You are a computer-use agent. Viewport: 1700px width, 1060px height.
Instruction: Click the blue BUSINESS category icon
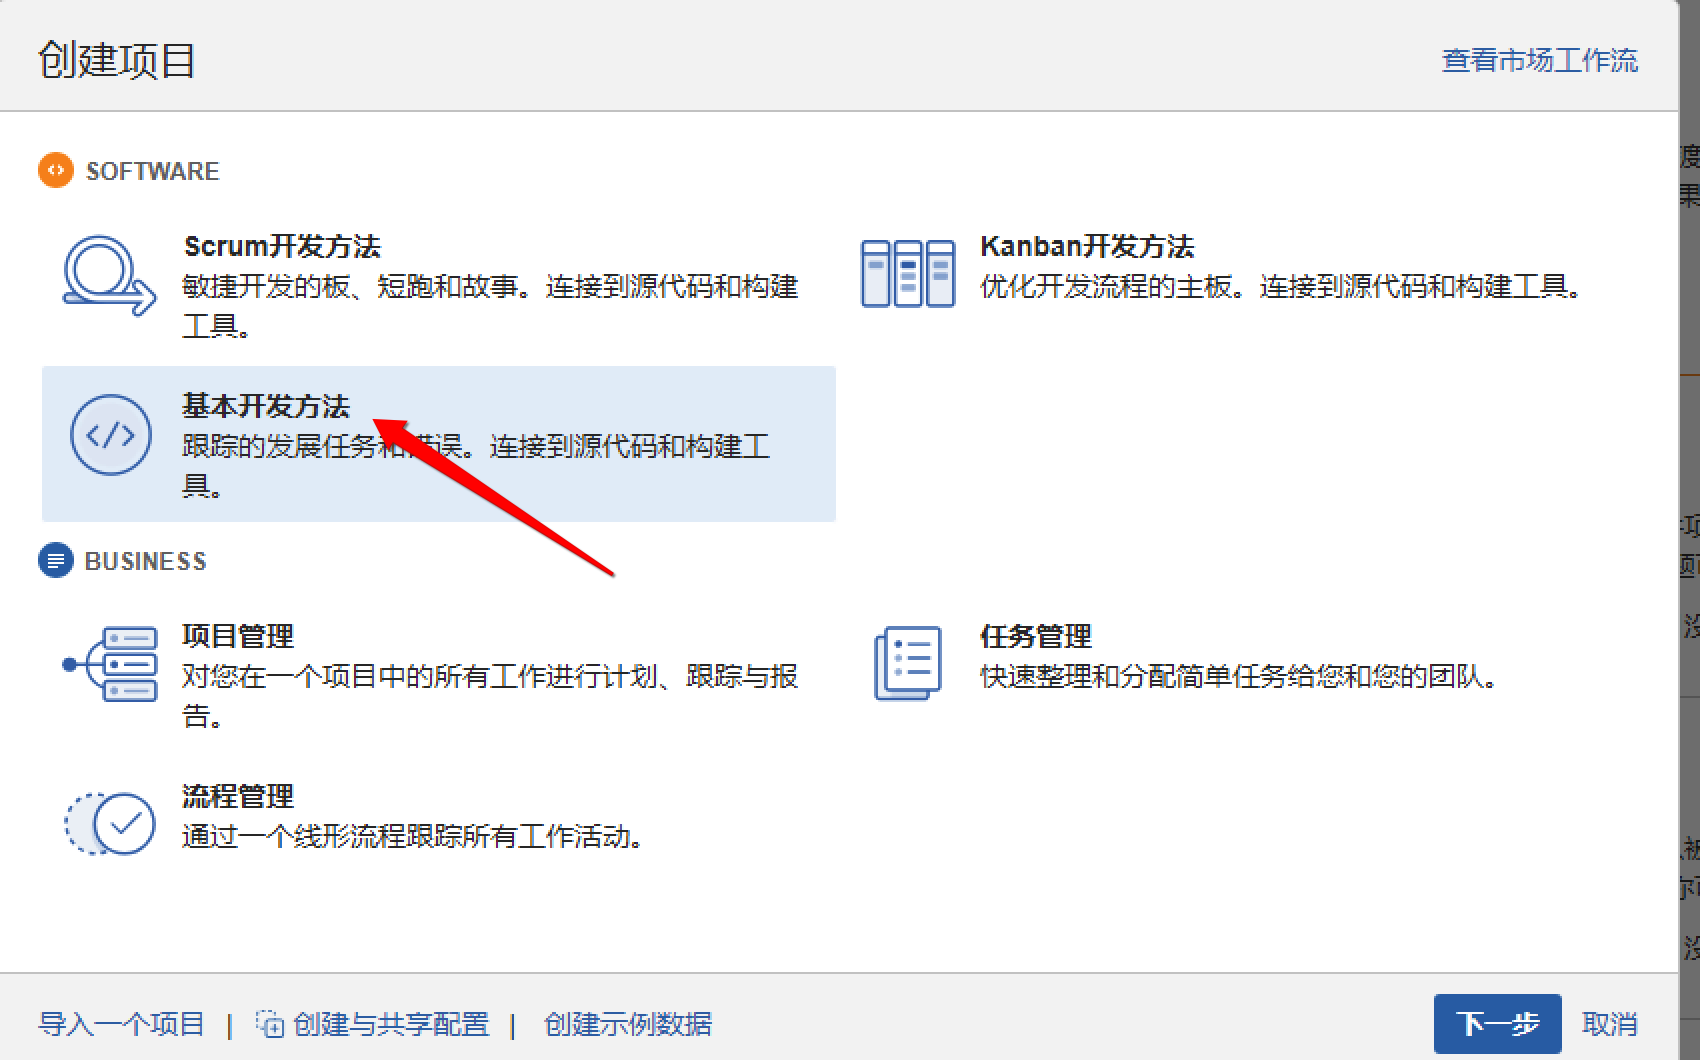click(56, 560)
